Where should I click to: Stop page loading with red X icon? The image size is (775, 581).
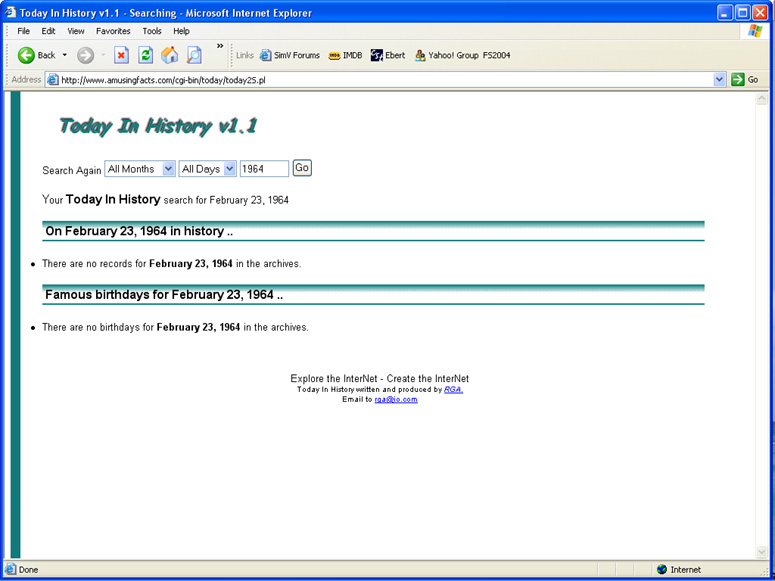[122, 55]
